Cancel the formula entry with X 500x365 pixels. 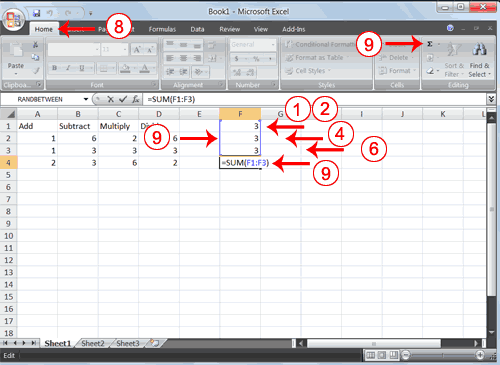point(110,99)
